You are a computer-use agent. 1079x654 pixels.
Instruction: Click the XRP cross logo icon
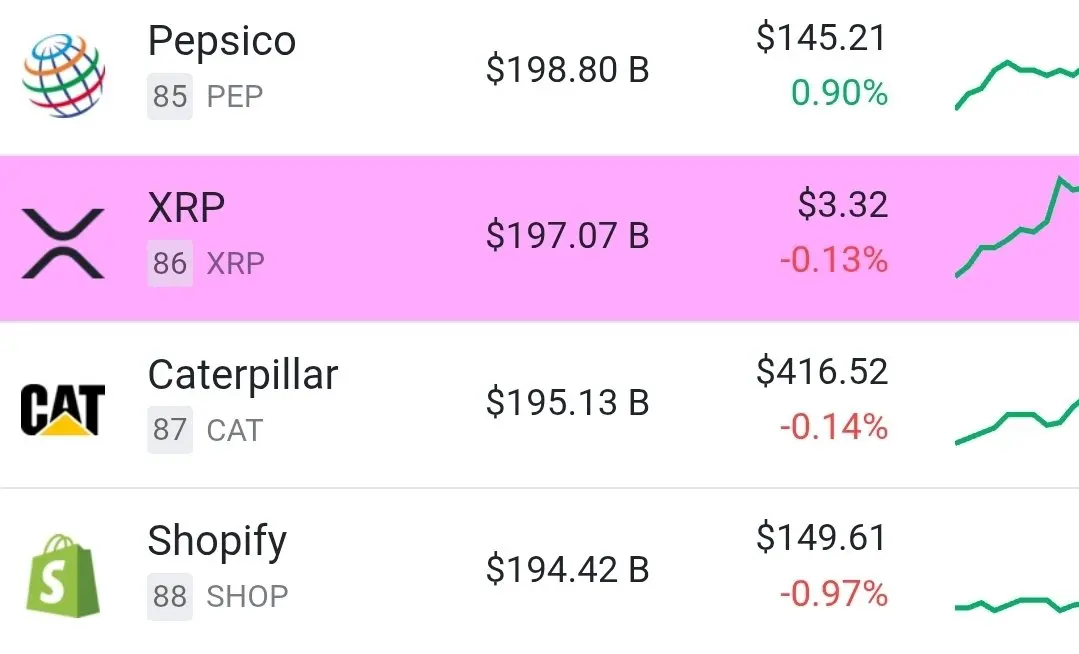pyautogui.click(x=63, y=244)
